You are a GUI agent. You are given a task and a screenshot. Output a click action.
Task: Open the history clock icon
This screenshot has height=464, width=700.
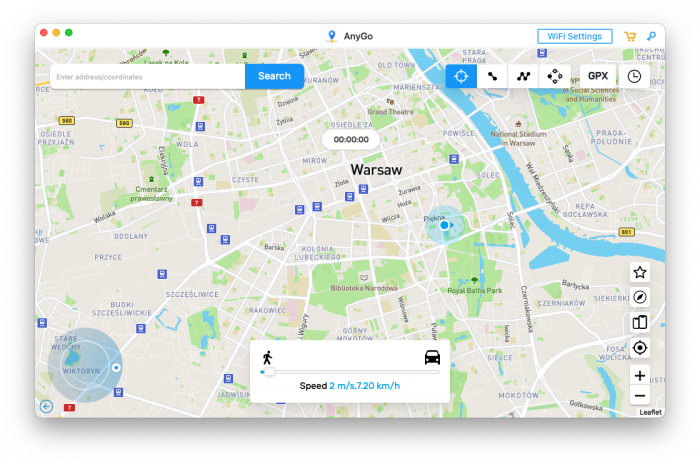tap(634, 76)
